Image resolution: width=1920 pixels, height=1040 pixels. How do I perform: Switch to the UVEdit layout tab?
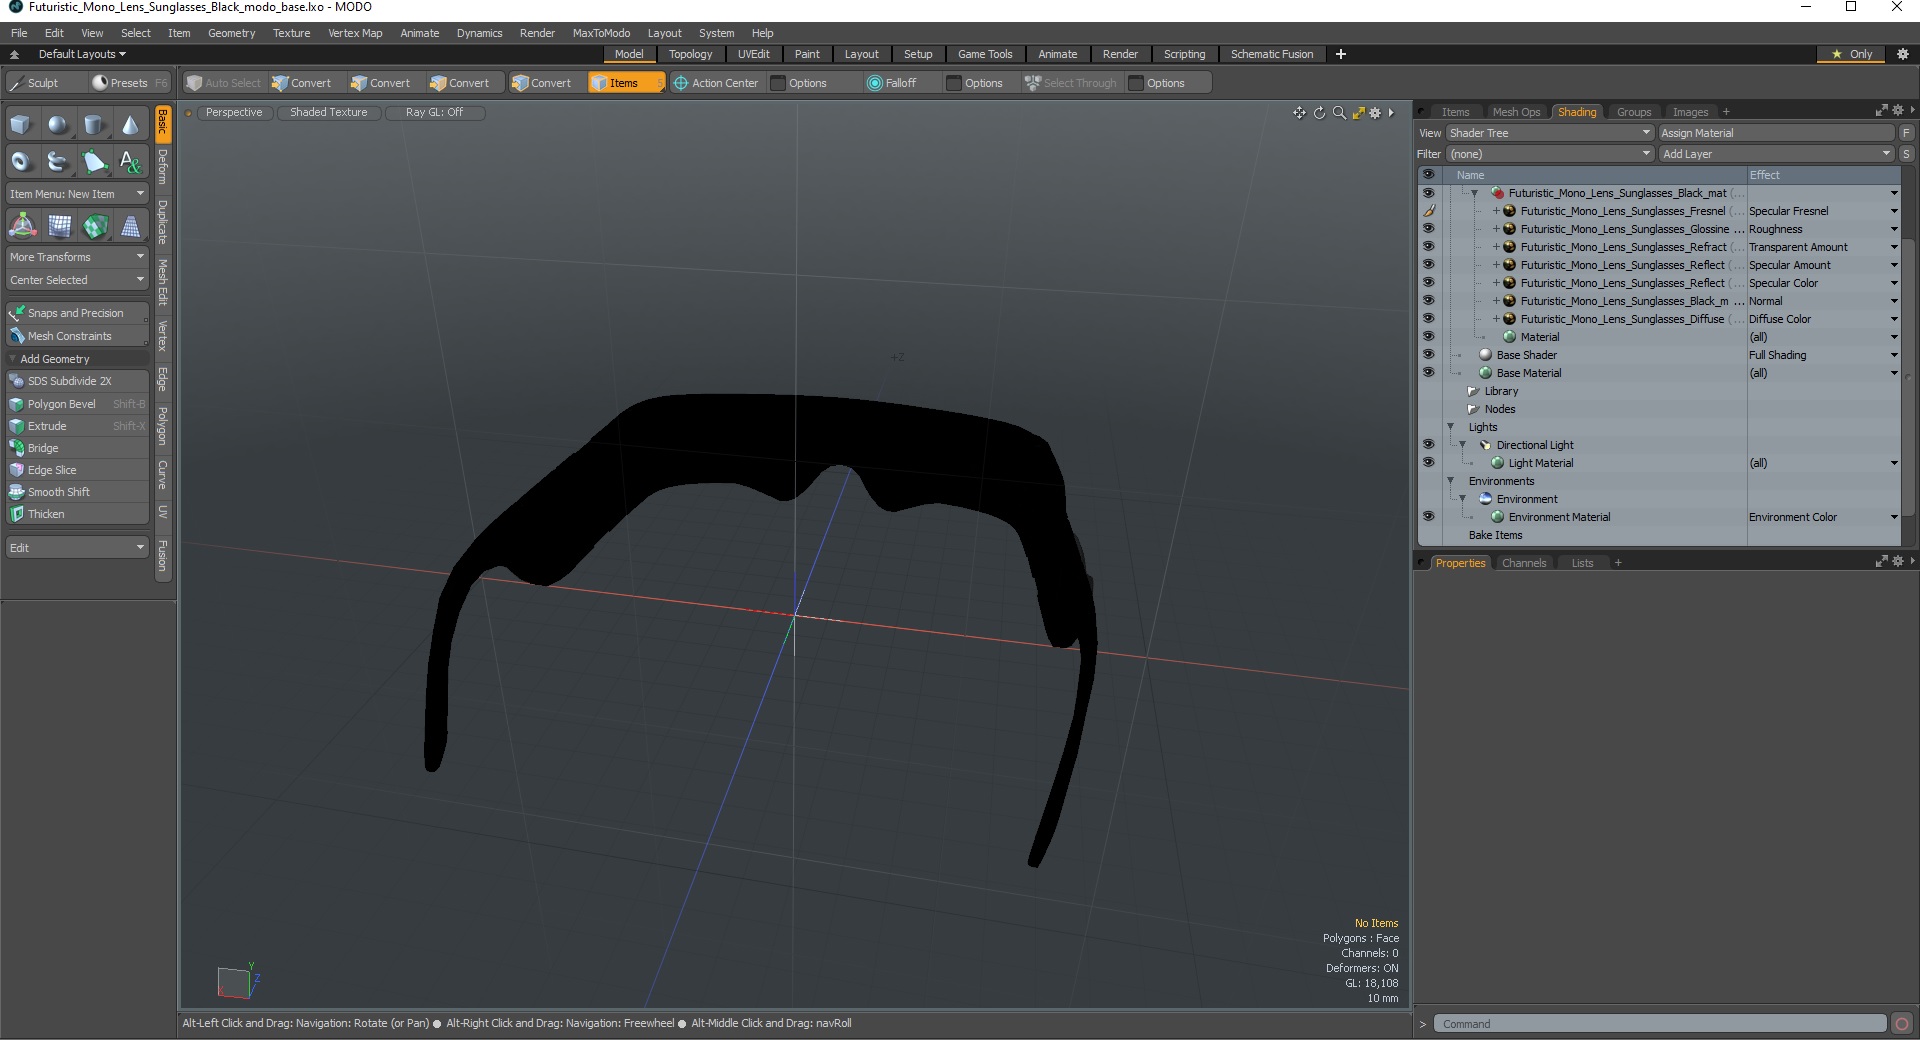point(753,54)
